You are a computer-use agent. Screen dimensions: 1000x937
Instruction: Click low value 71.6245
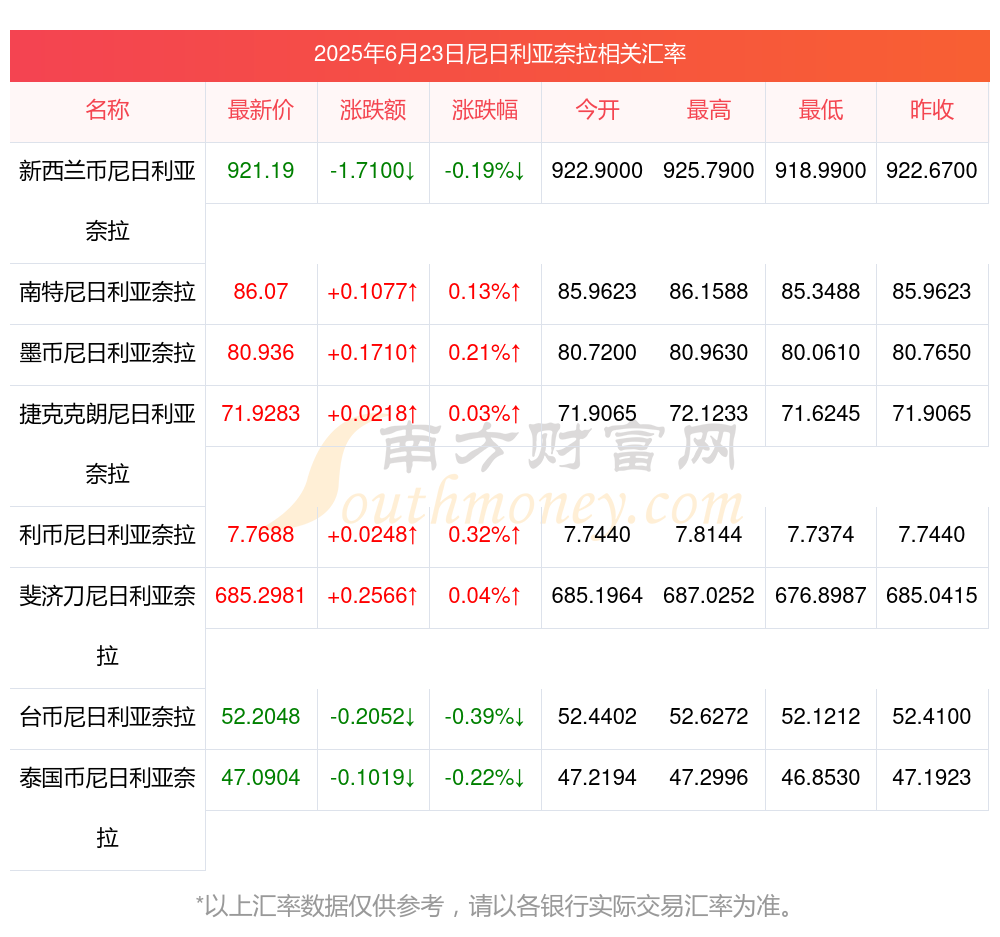pyautogui.click(x=821, y=414)
